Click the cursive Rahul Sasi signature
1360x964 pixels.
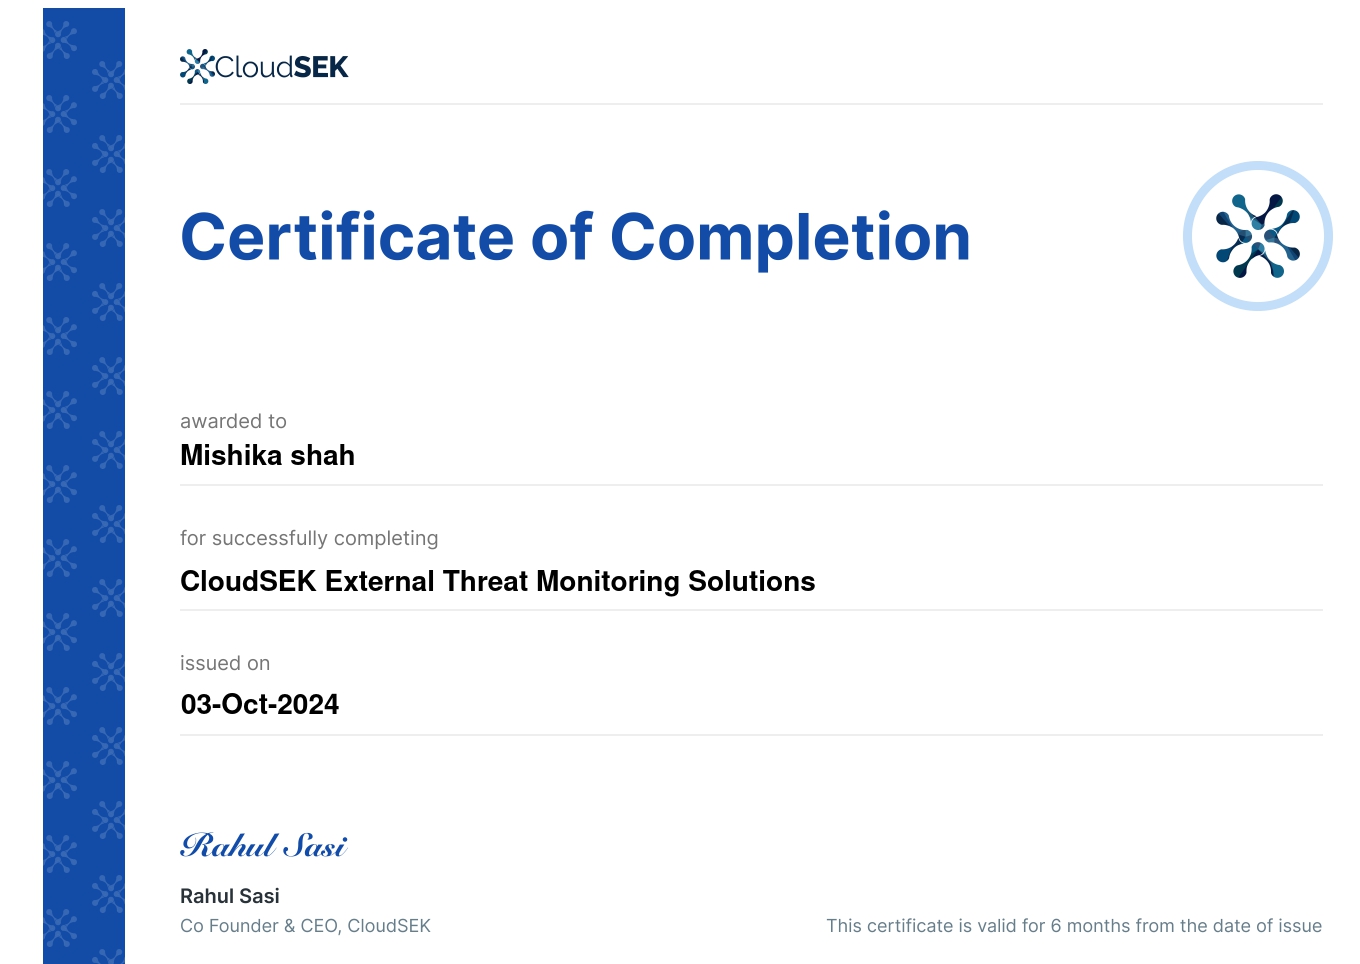(264, 846)
